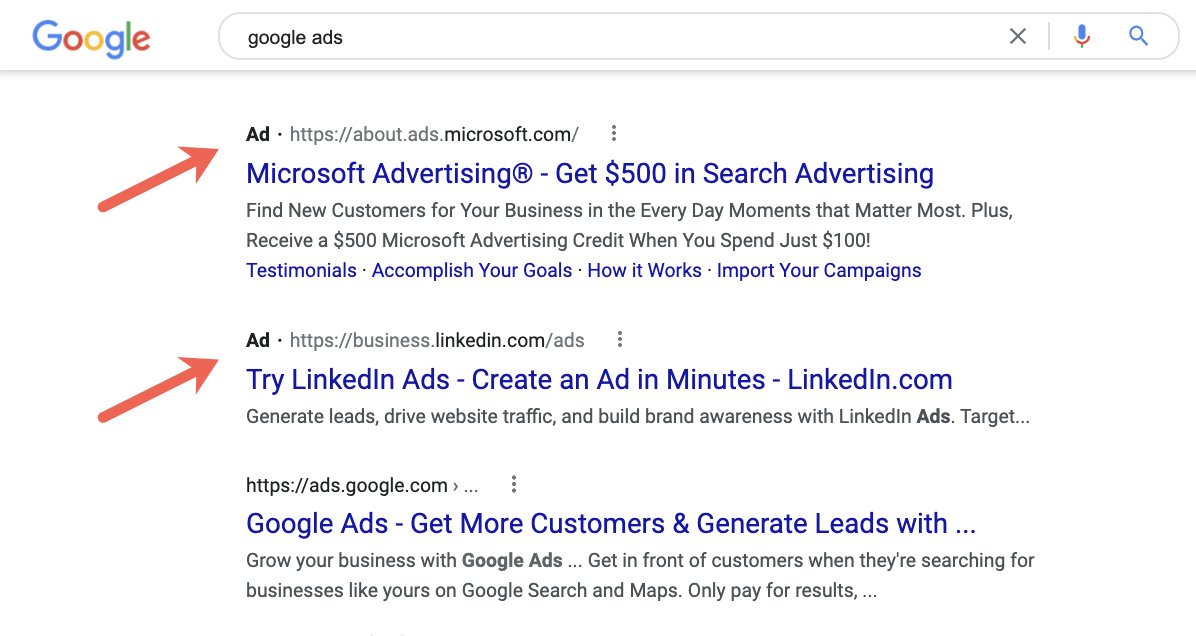Click the Ad label on LinkedIn result
This screenshot has width=1196, height=636.
point(258,340)
